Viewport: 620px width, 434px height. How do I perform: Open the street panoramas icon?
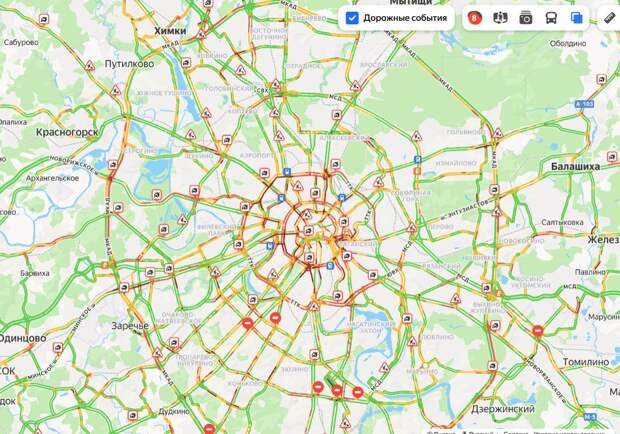[500, 18]
